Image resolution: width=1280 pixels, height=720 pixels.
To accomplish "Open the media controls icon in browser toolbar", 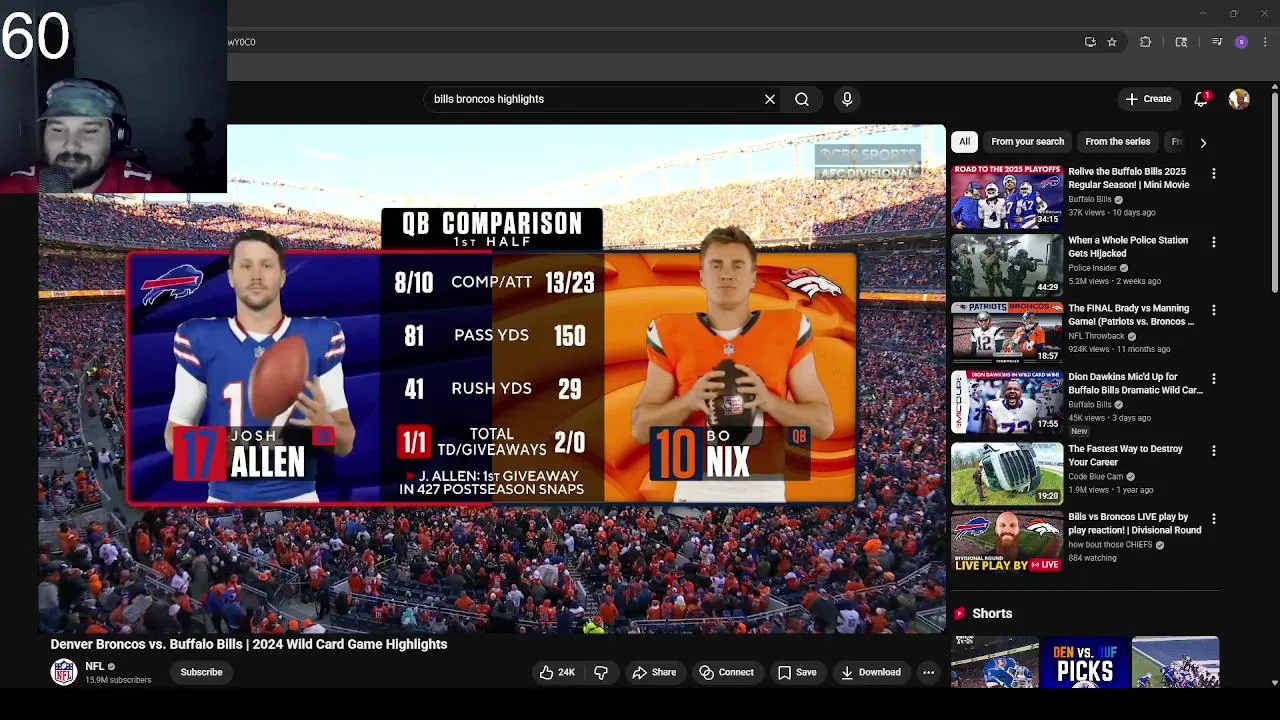I will (x=1217, y=42).
